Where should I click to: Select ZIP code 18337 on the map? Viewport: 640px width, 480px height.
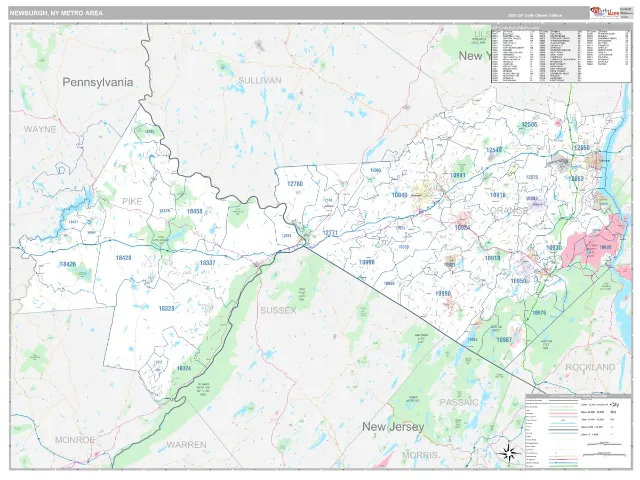click(207, 262)
